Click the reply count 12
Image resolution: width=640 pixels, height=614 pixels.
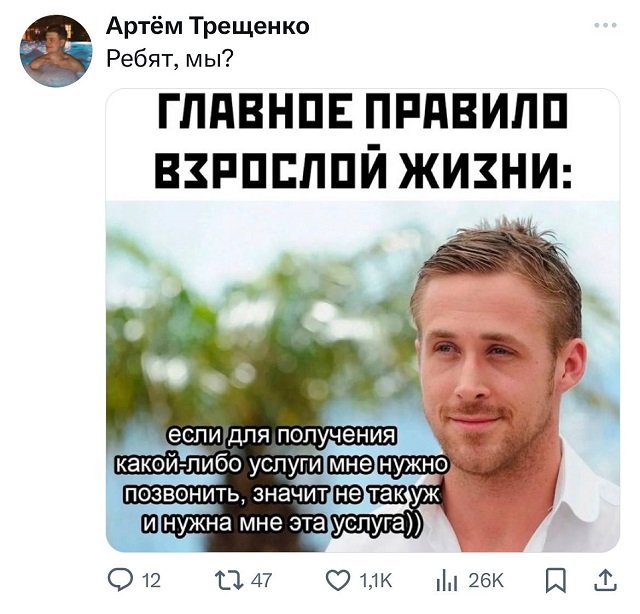point(151,581)
